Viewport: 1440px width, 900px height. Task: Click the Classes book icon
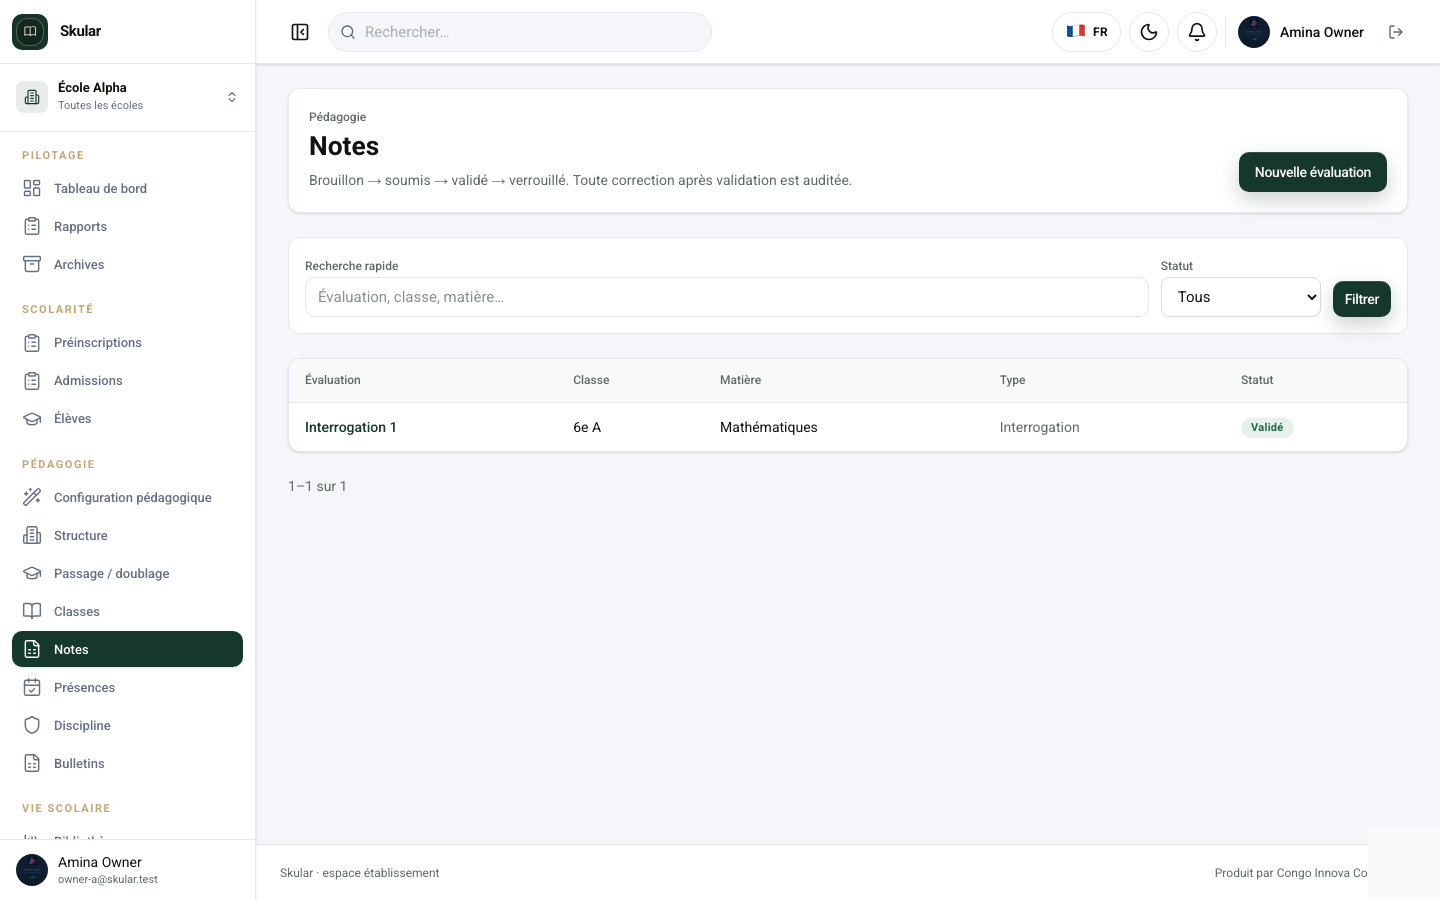click(32, 611)
